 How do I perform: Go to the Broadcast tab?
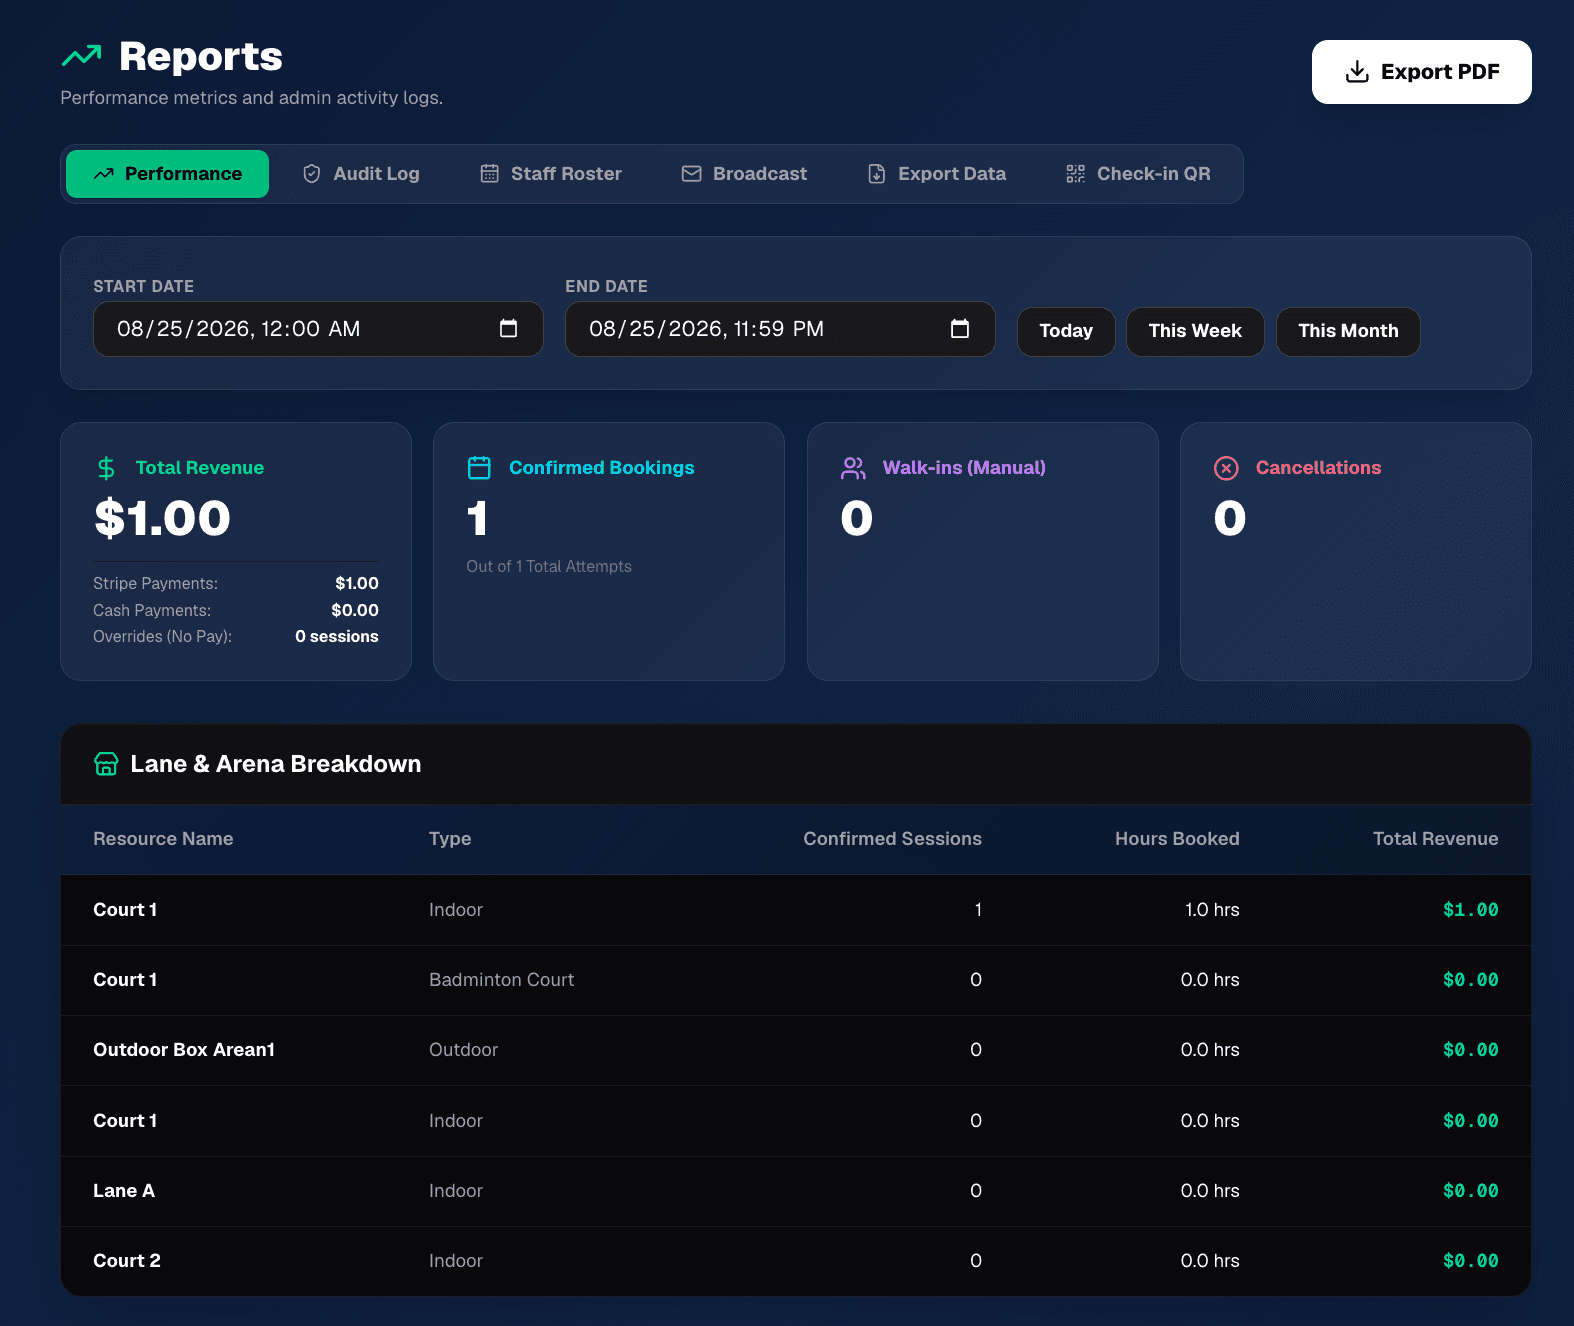click(745, 174)
